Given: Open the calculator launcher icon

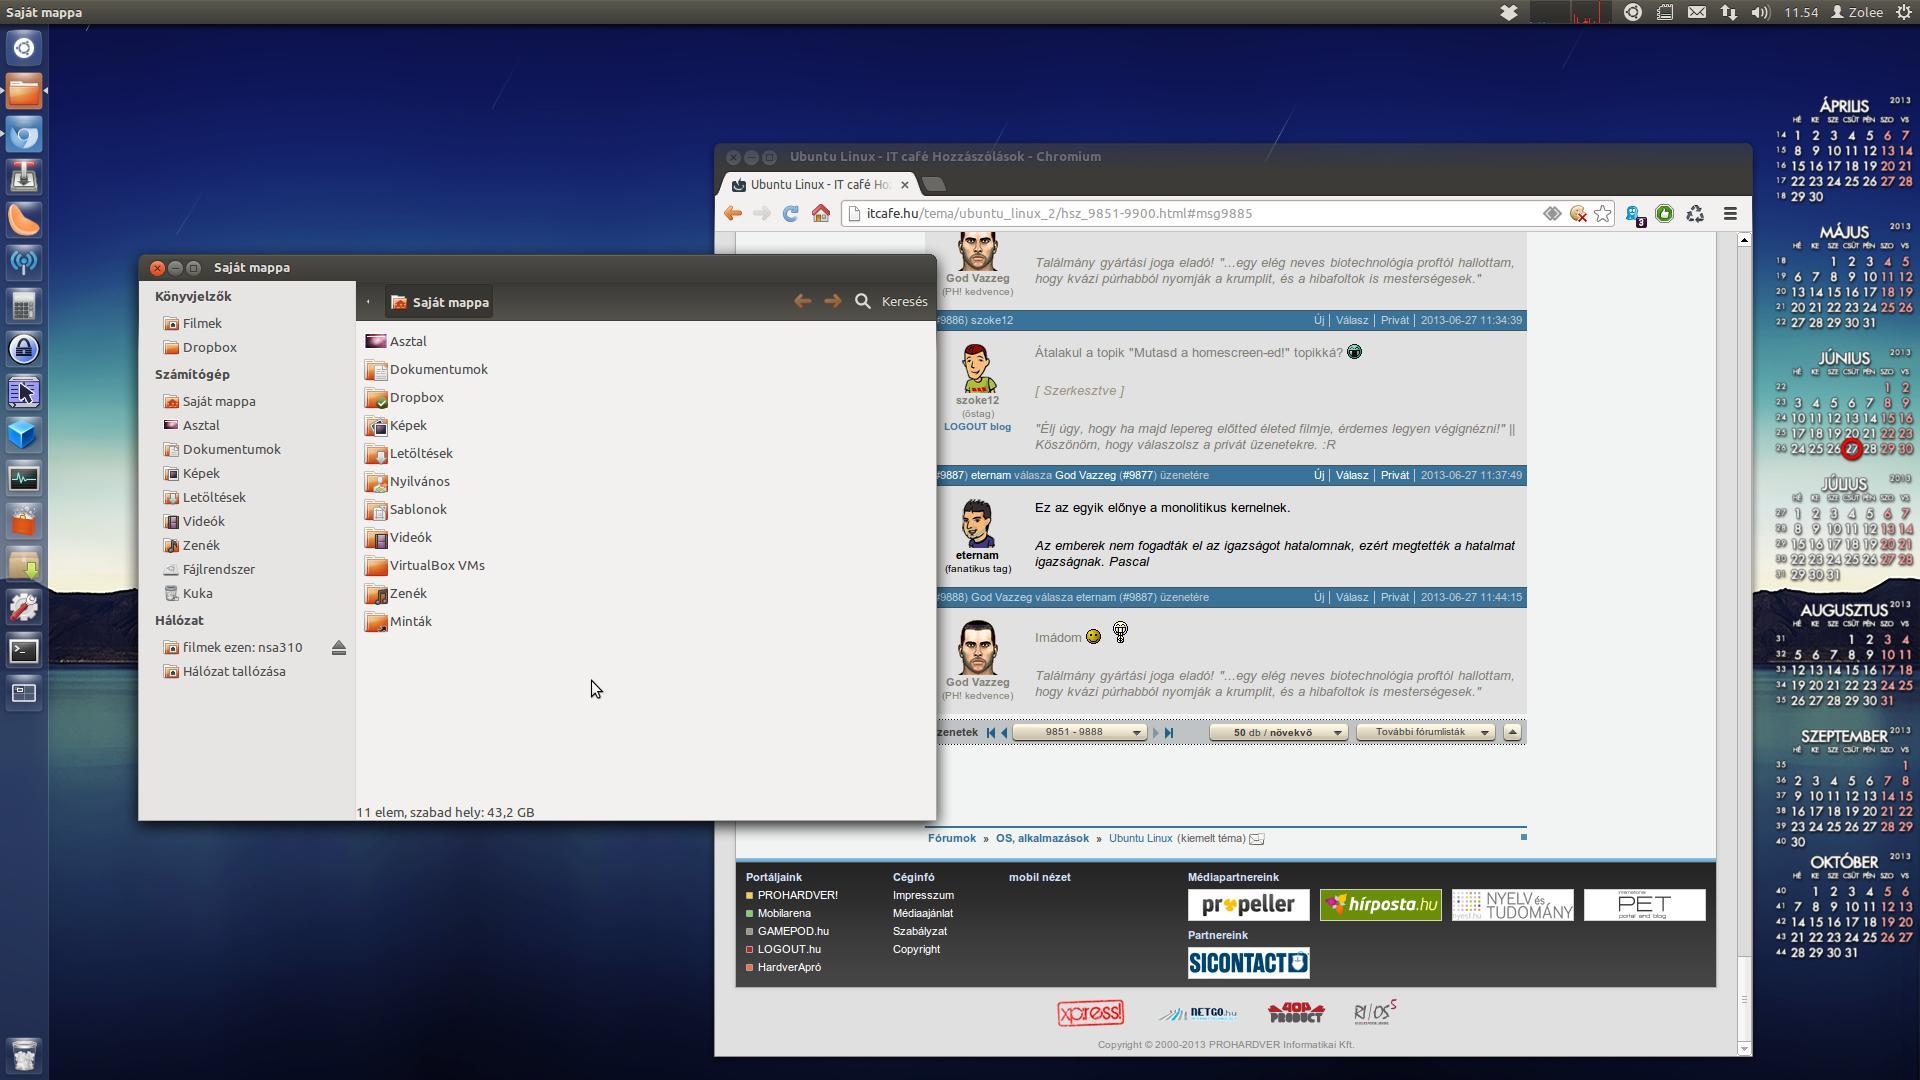Looking at the screenshot, I should click(x=24, y=306).
